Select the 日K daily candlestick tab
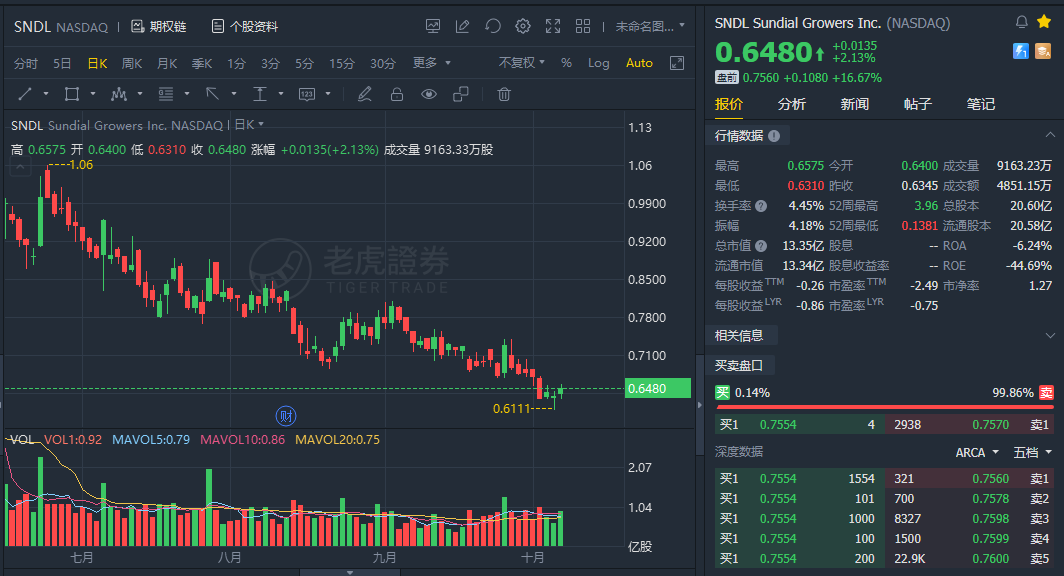Image resolution: width=1064 pixels, height=576 pixels. (x=97, y=63)
